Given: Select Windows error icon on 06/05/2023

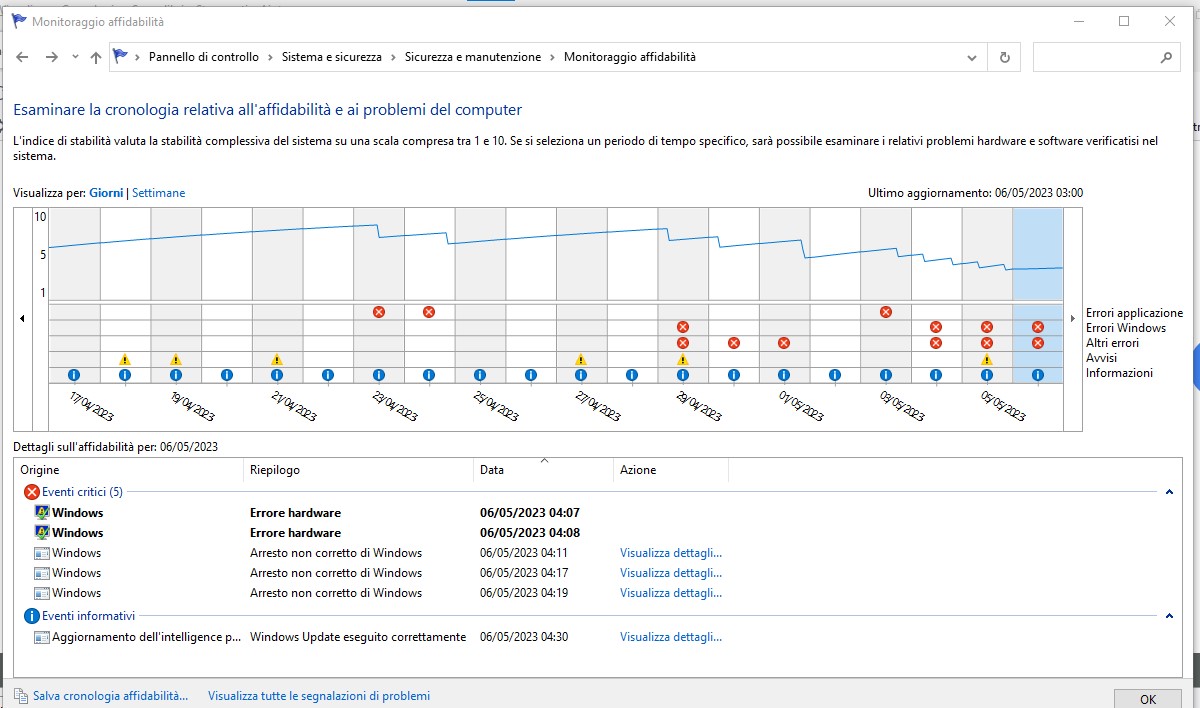Looking at the screenshot, I should (x=1038, y=327).
